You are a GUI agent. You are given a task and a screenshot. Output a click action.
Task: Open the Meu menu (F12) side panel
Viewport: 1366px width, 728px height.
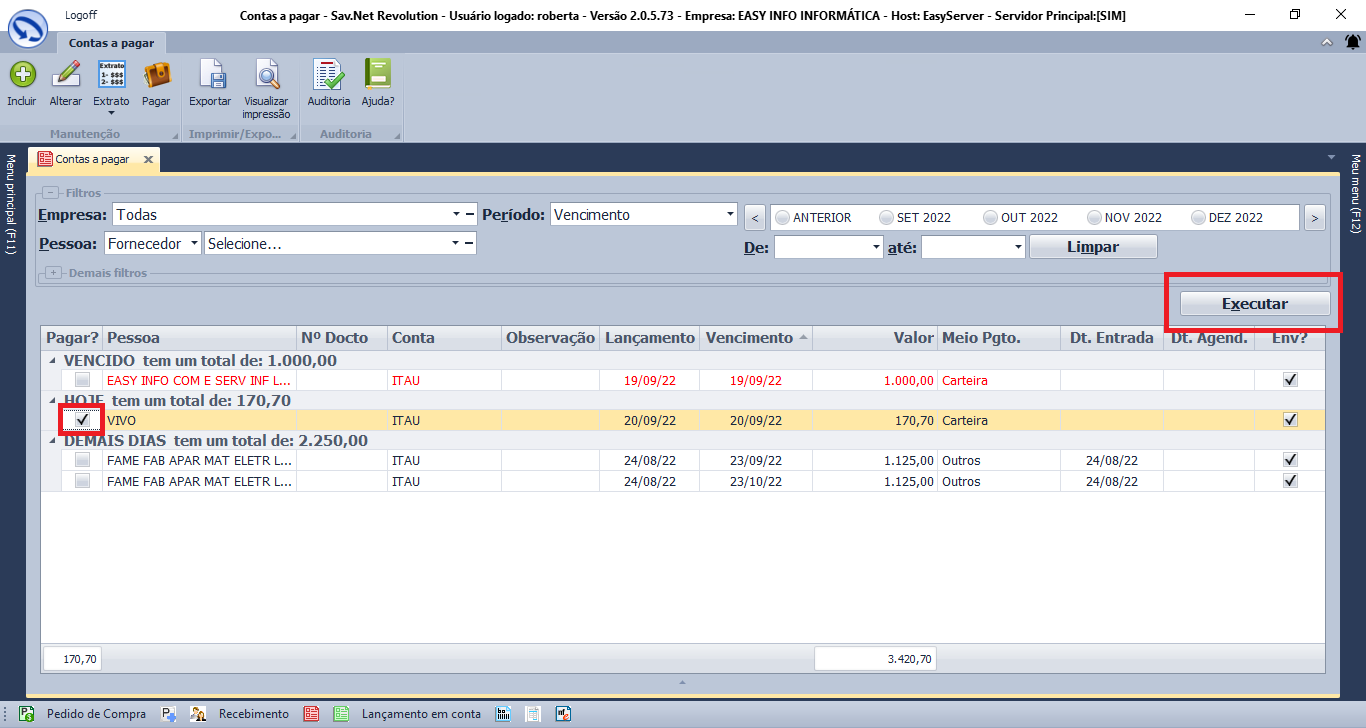pos(1356,194)
